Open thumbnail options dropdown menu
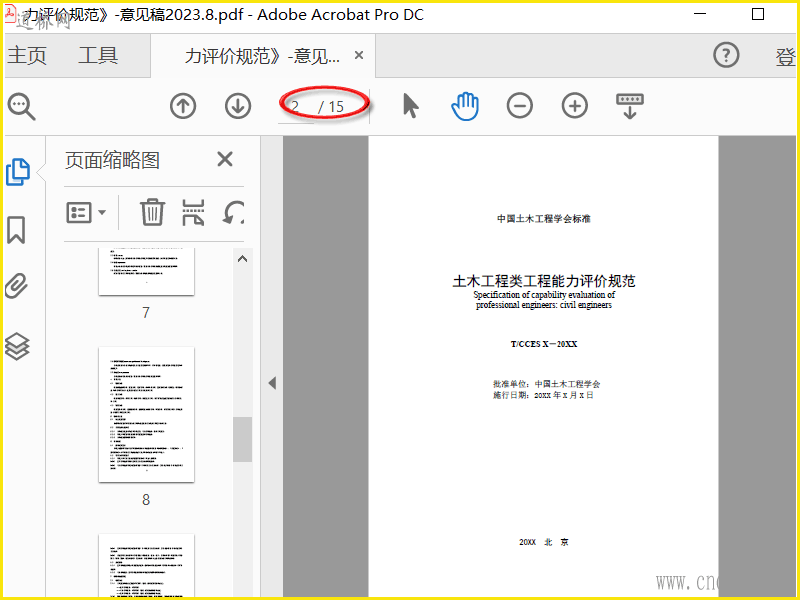The image size is (800, 600). (86, 212)
